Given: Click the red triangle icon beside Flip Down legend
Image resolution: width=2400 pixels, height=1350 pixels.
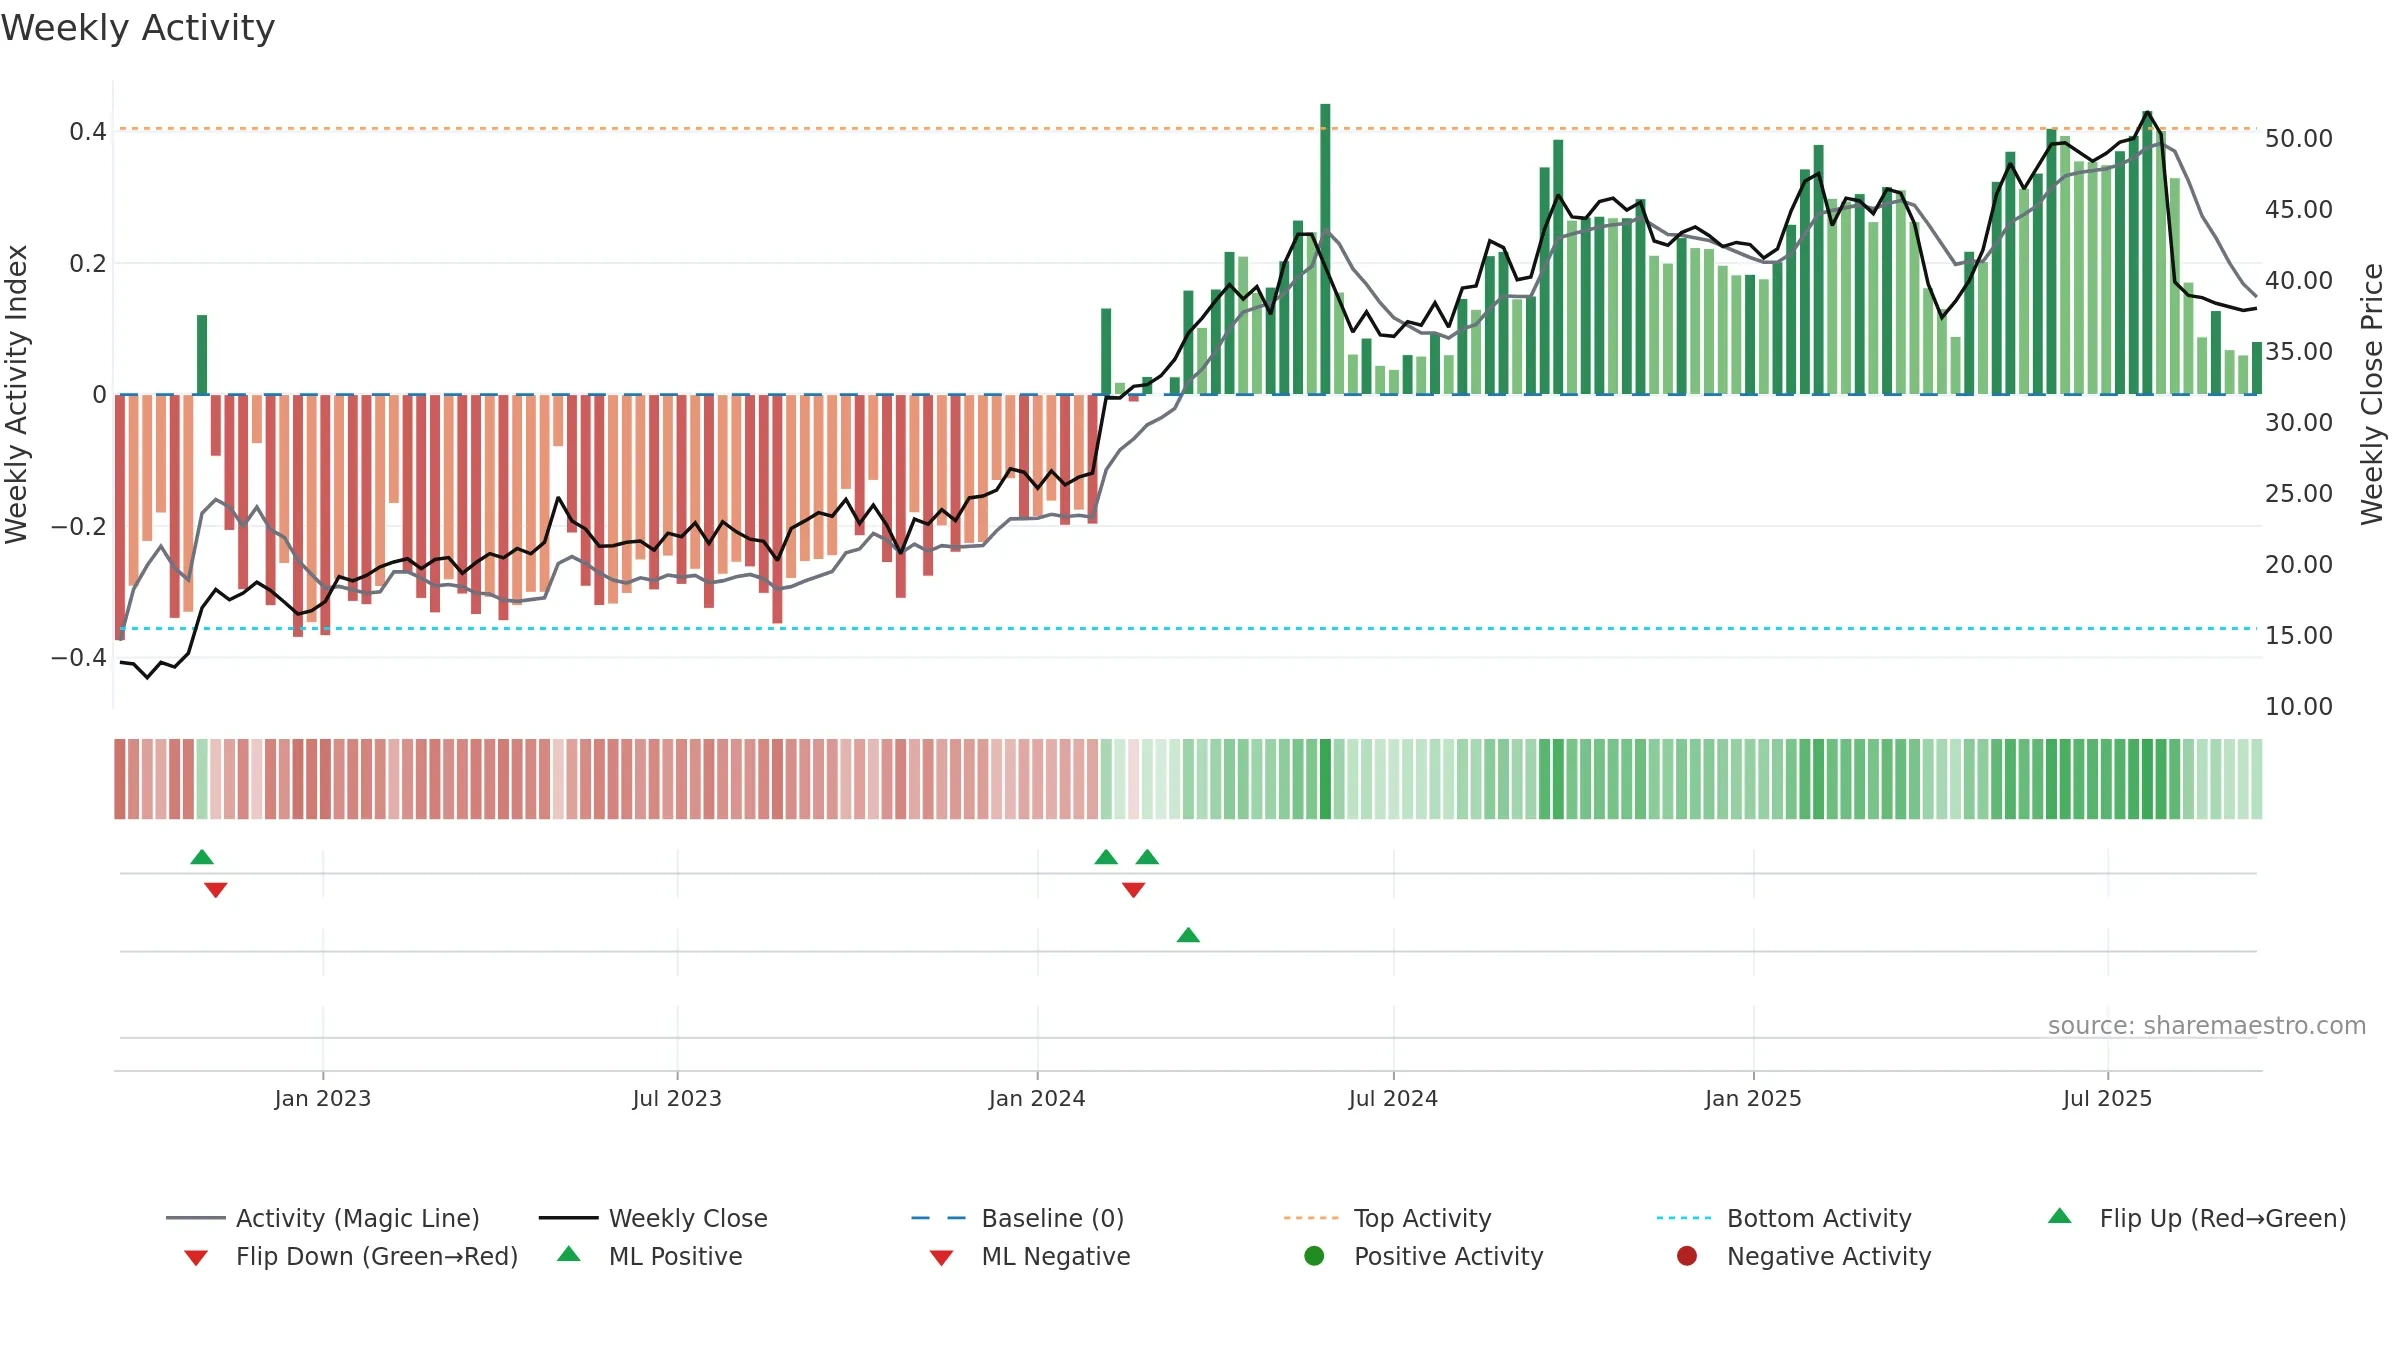Looking at the screenshot, I should point(196,1258).
